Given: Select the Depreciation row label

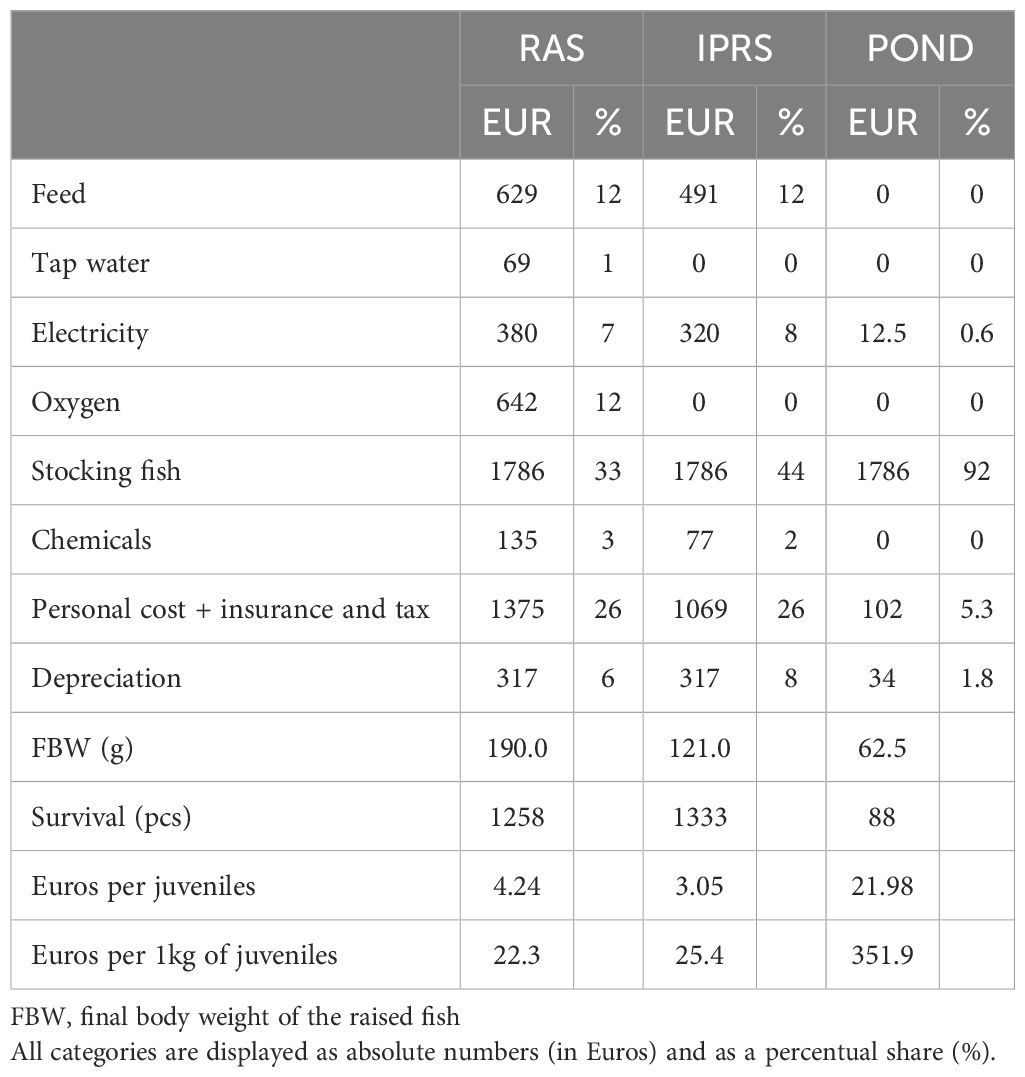Looking at the screenshot, I should click(107, 678).
